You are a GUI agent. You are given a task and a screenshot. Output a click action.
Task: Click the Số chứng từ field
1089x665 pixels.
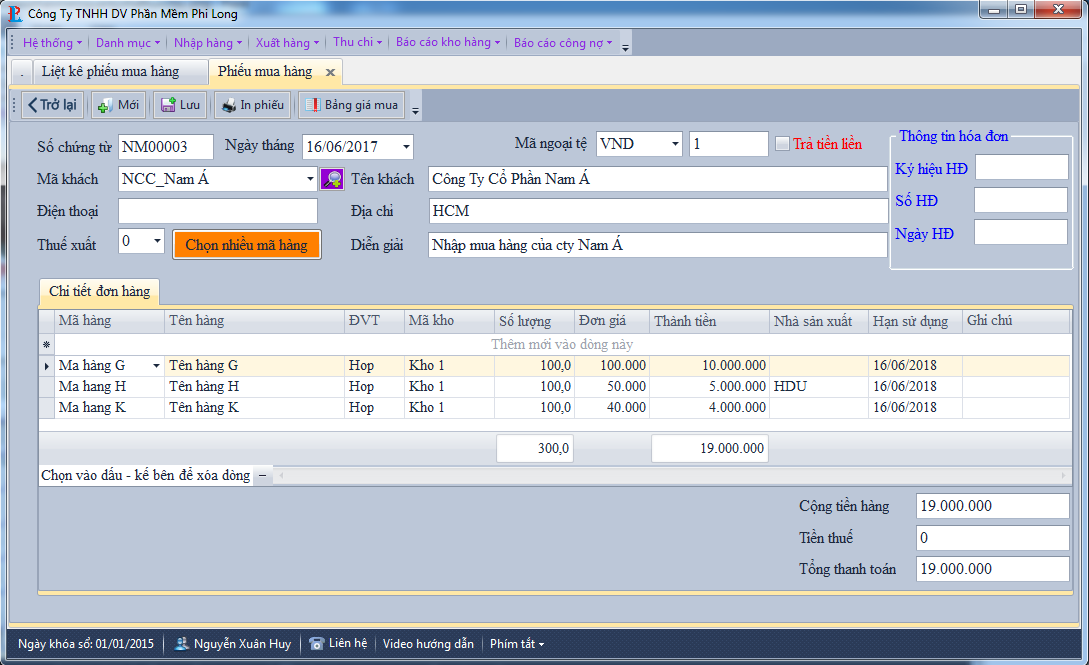click(165, 146)
